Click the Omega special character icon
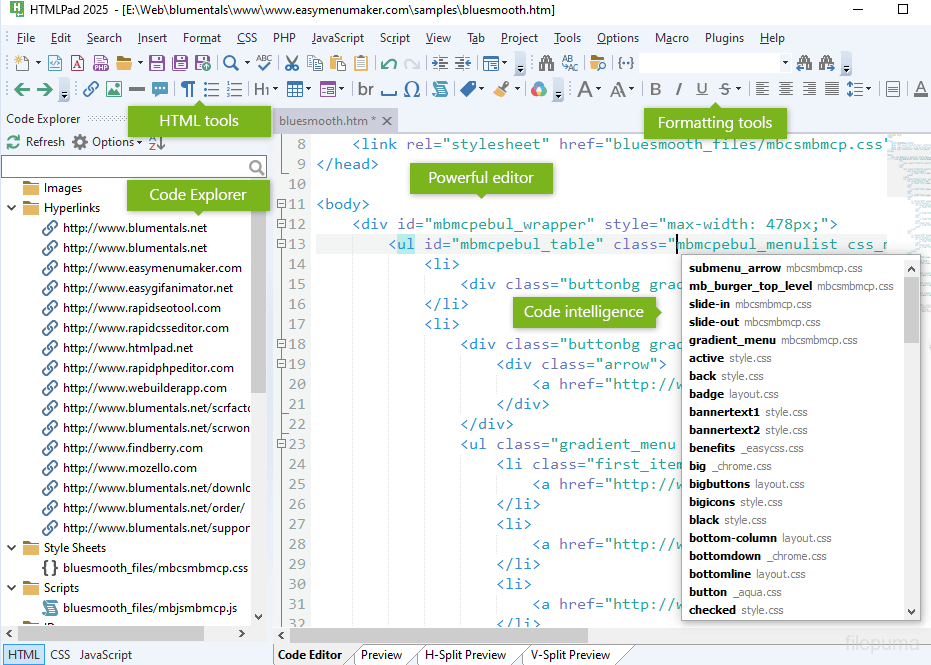Screen dimensions: 931x665 coord(411,89)
